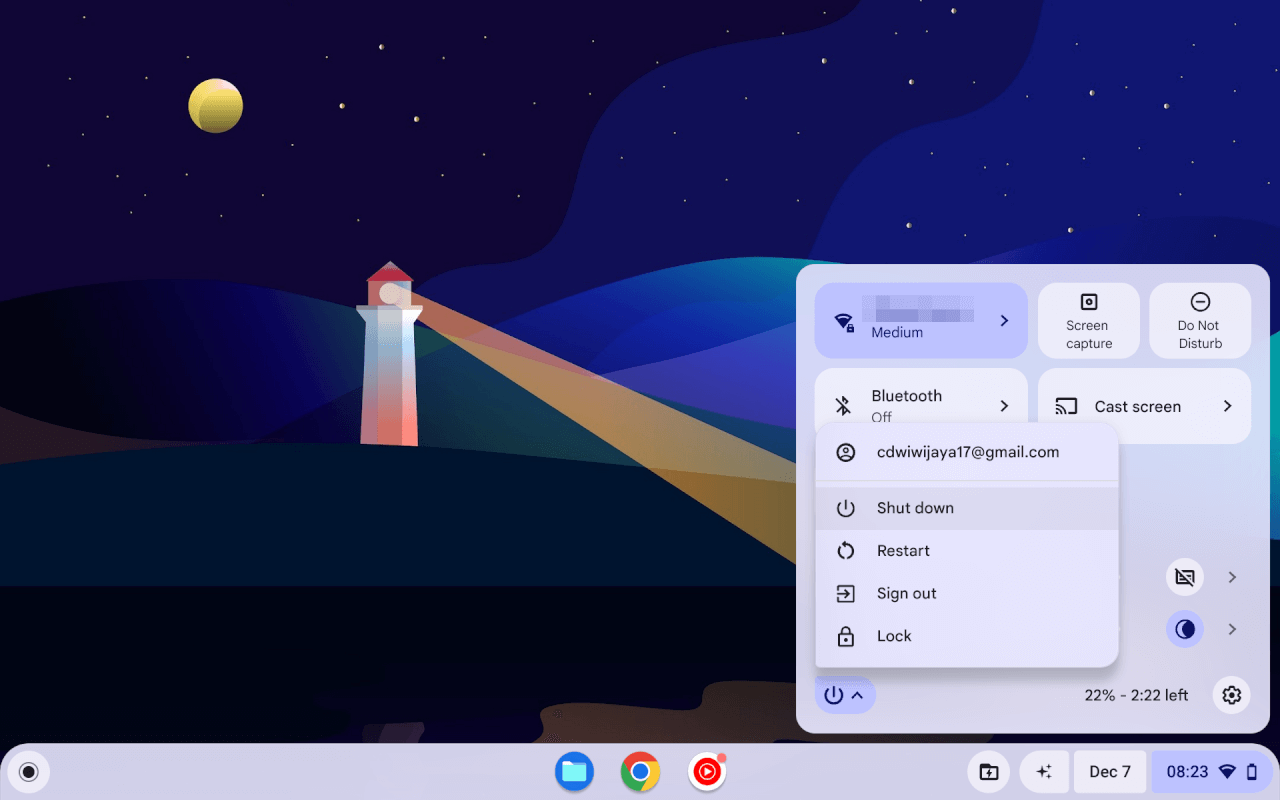Expand Bluetooth options with its chevron
The width and height of the screenshot is (1280, 800).
point(1003,406)
